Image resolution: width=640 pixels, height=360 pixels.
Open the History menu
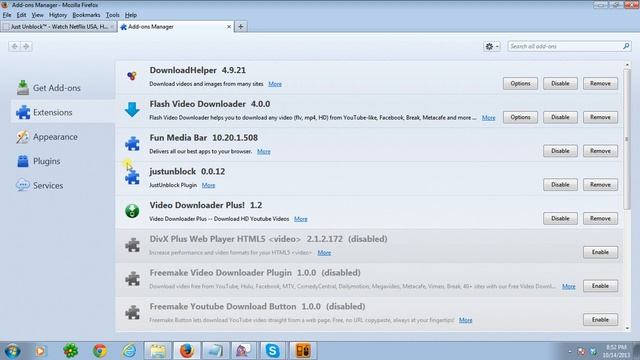58,15
